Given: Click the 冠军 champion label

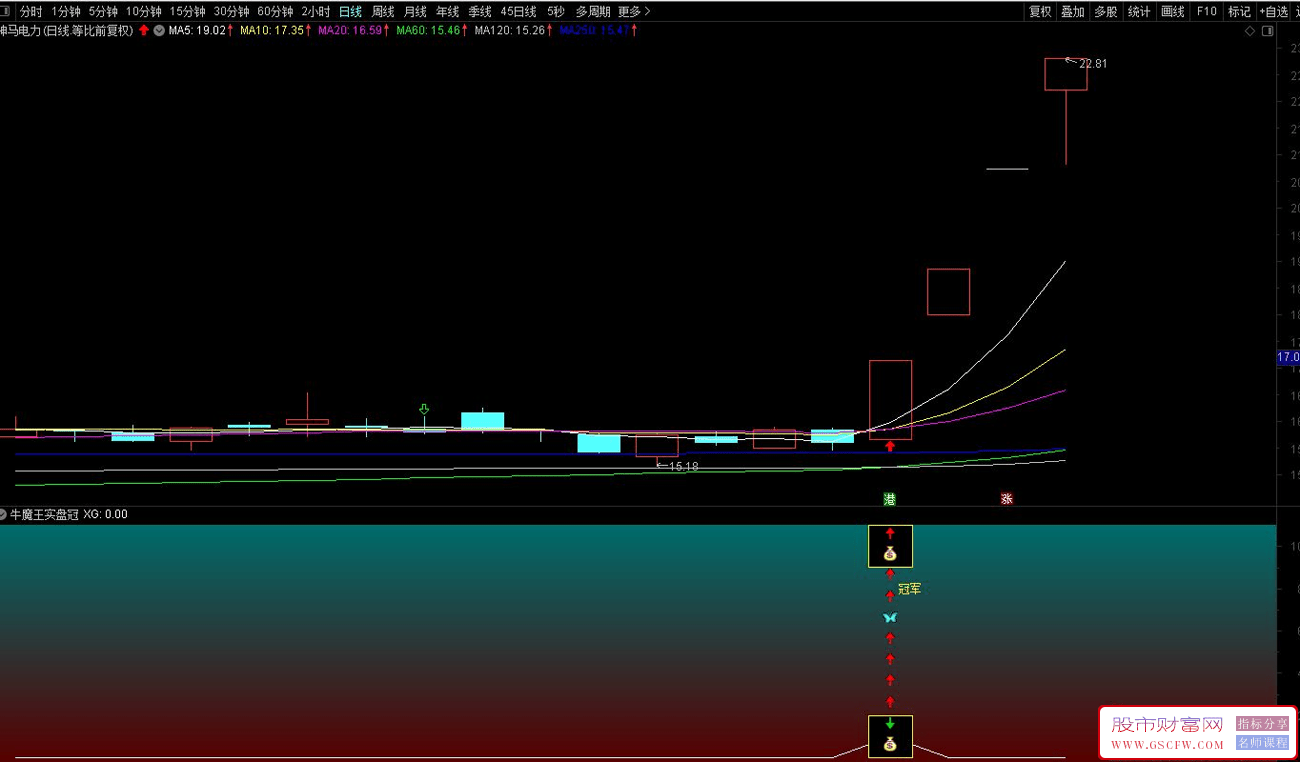Looking at the screenshot, I should click(x=909, y=589).
